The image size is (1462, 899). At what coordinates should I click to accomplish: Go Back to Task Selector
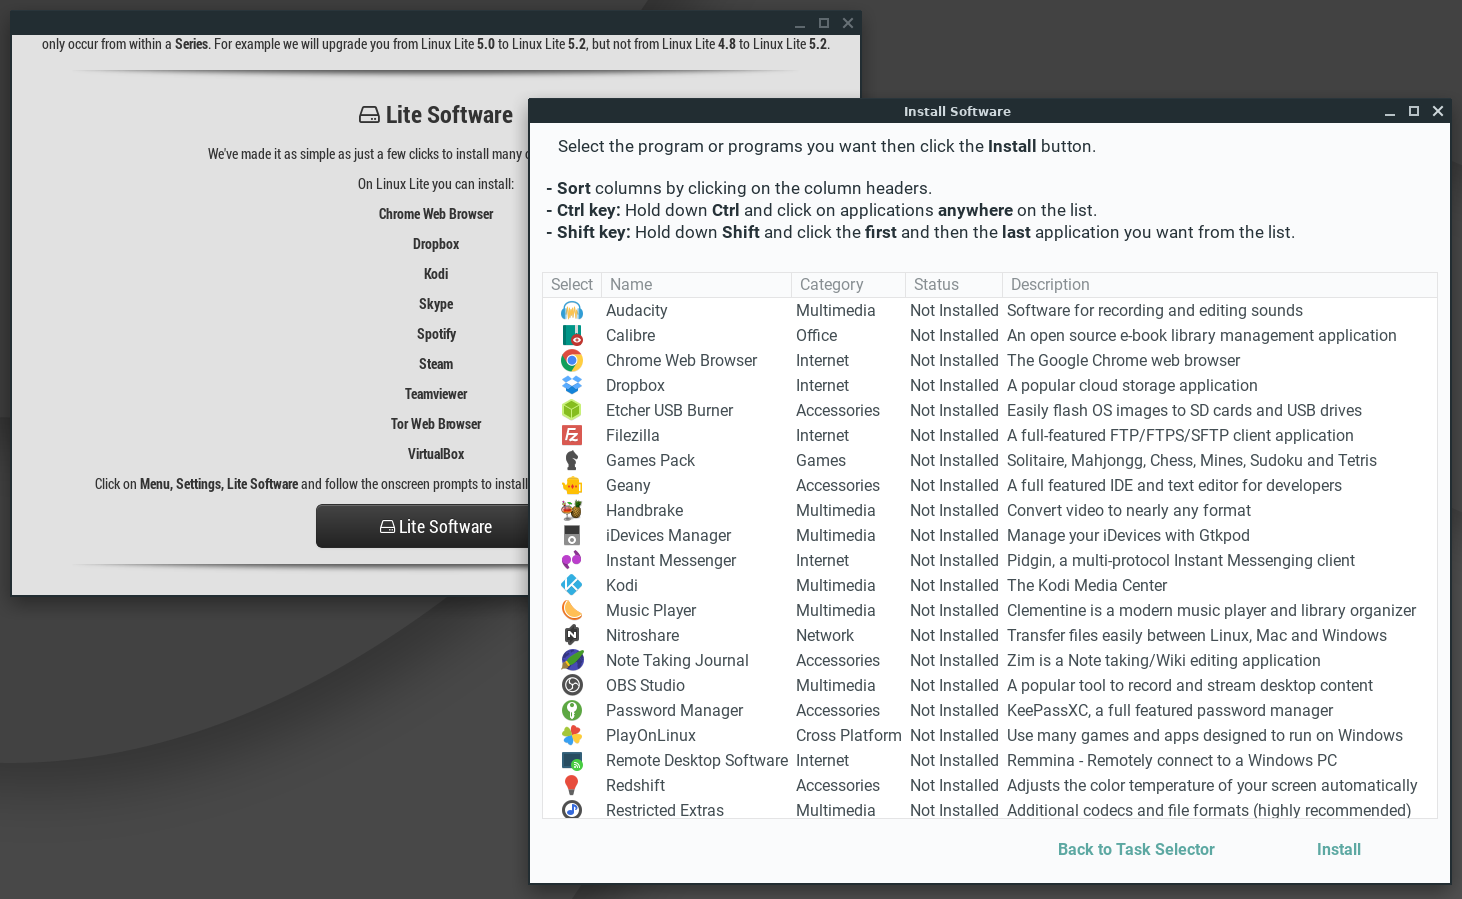(1136, 849)
